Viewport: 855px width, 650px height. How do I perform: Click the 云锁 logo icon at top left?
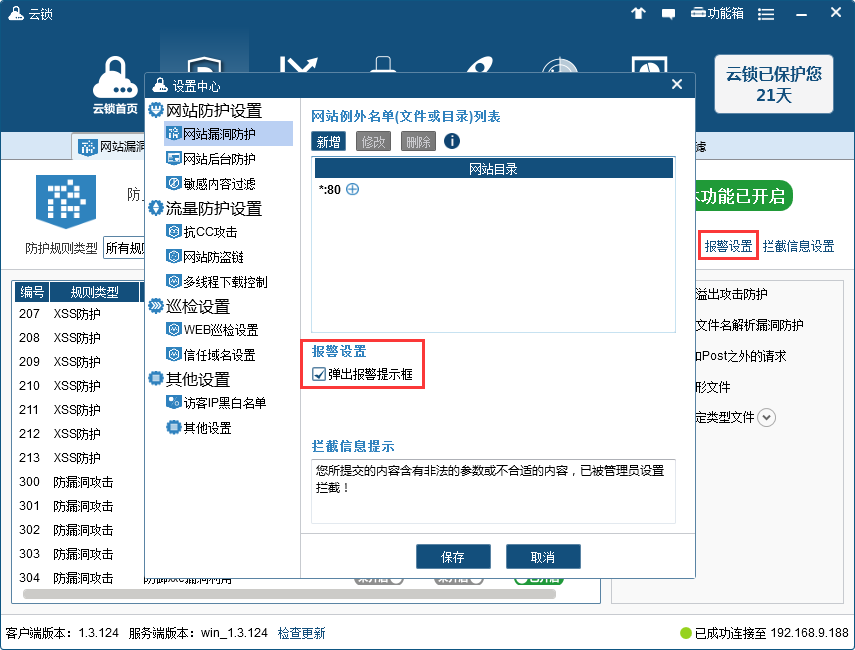pyautogui.click(x=14, y=13)
